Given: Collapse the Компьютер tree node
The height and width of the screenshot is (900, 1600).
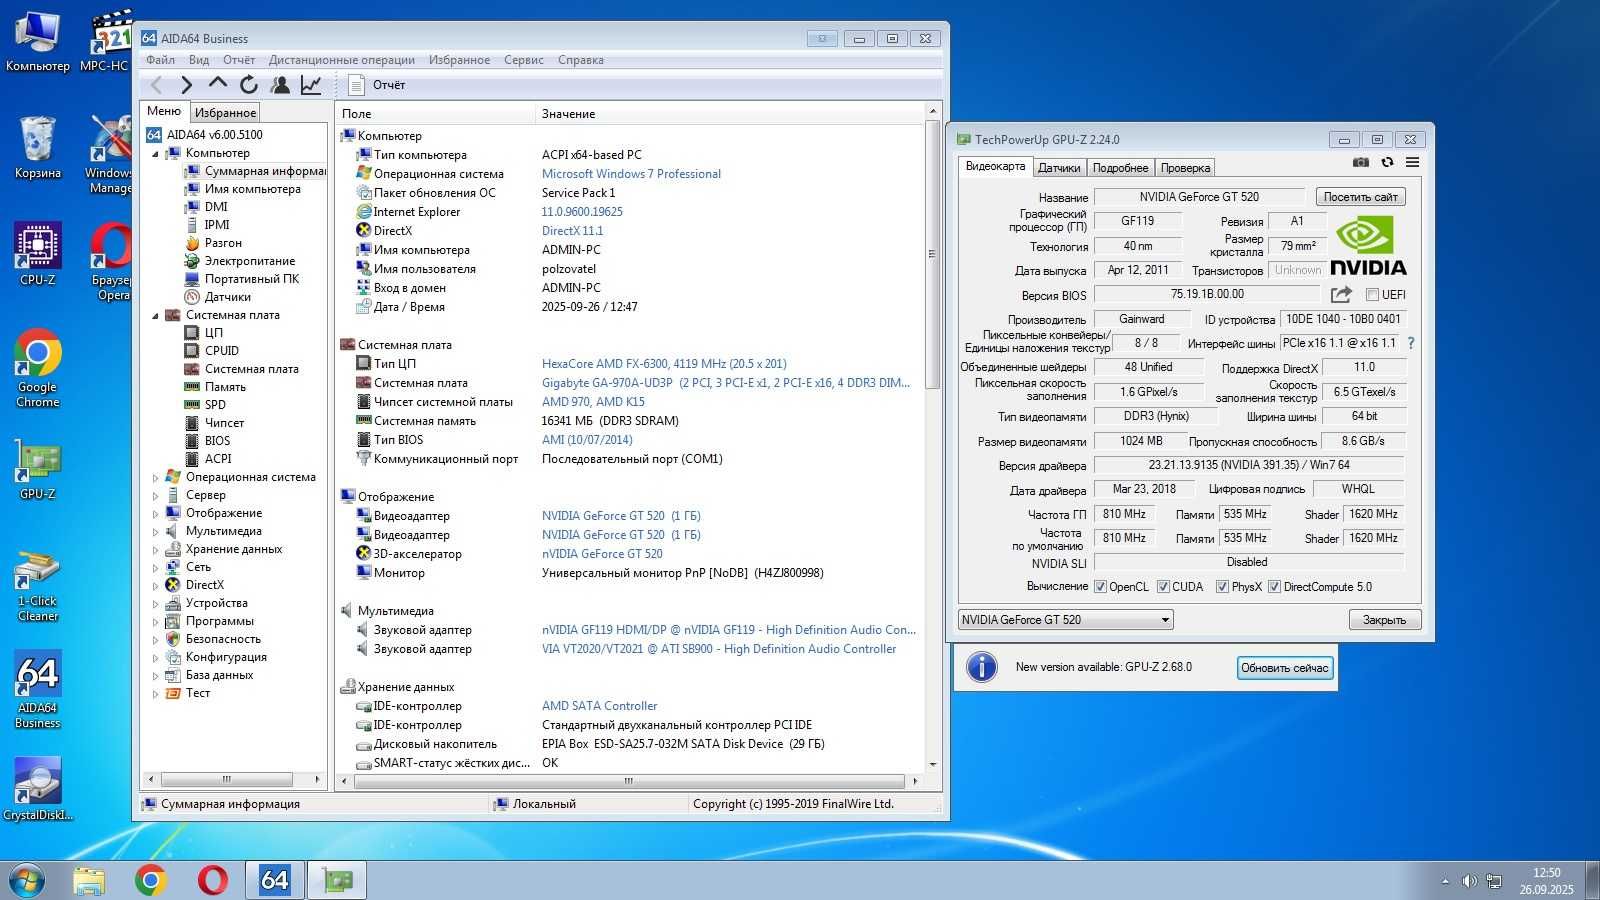Looking at the screenshot, I should [155, 154].
